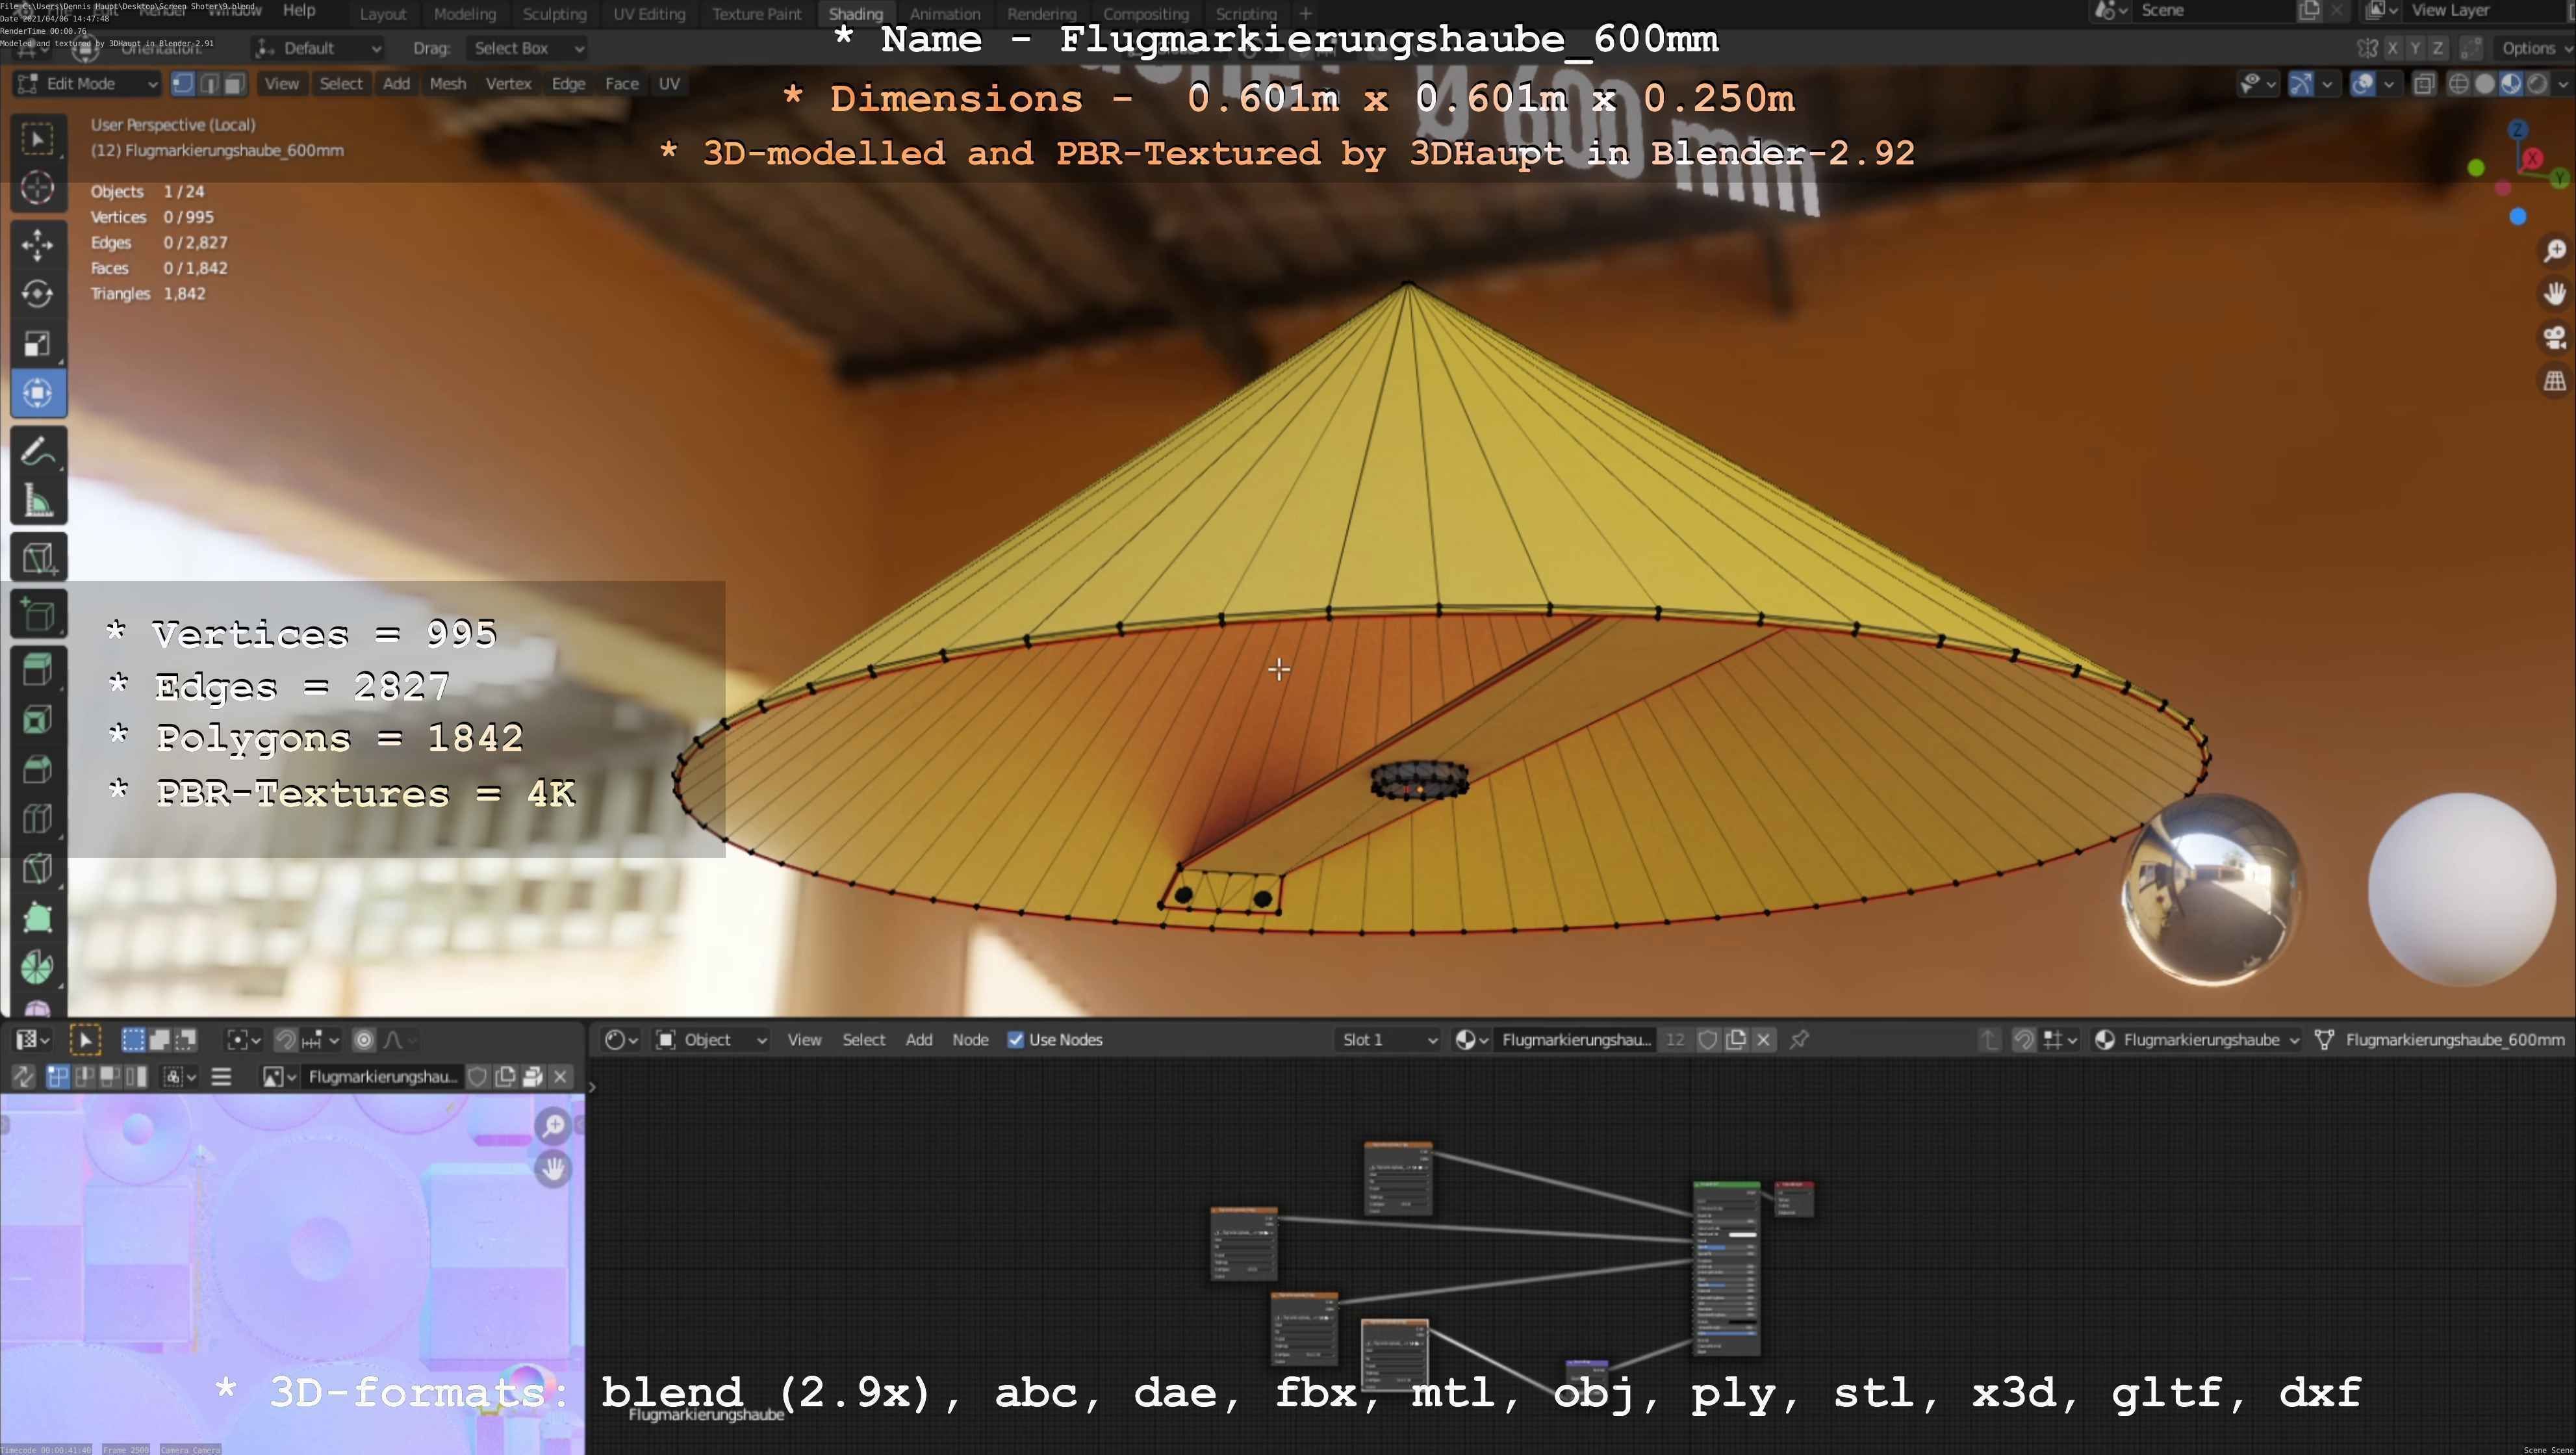
Task: Click UV editor's magnifier zoom icon
Action: (553, 1126)
